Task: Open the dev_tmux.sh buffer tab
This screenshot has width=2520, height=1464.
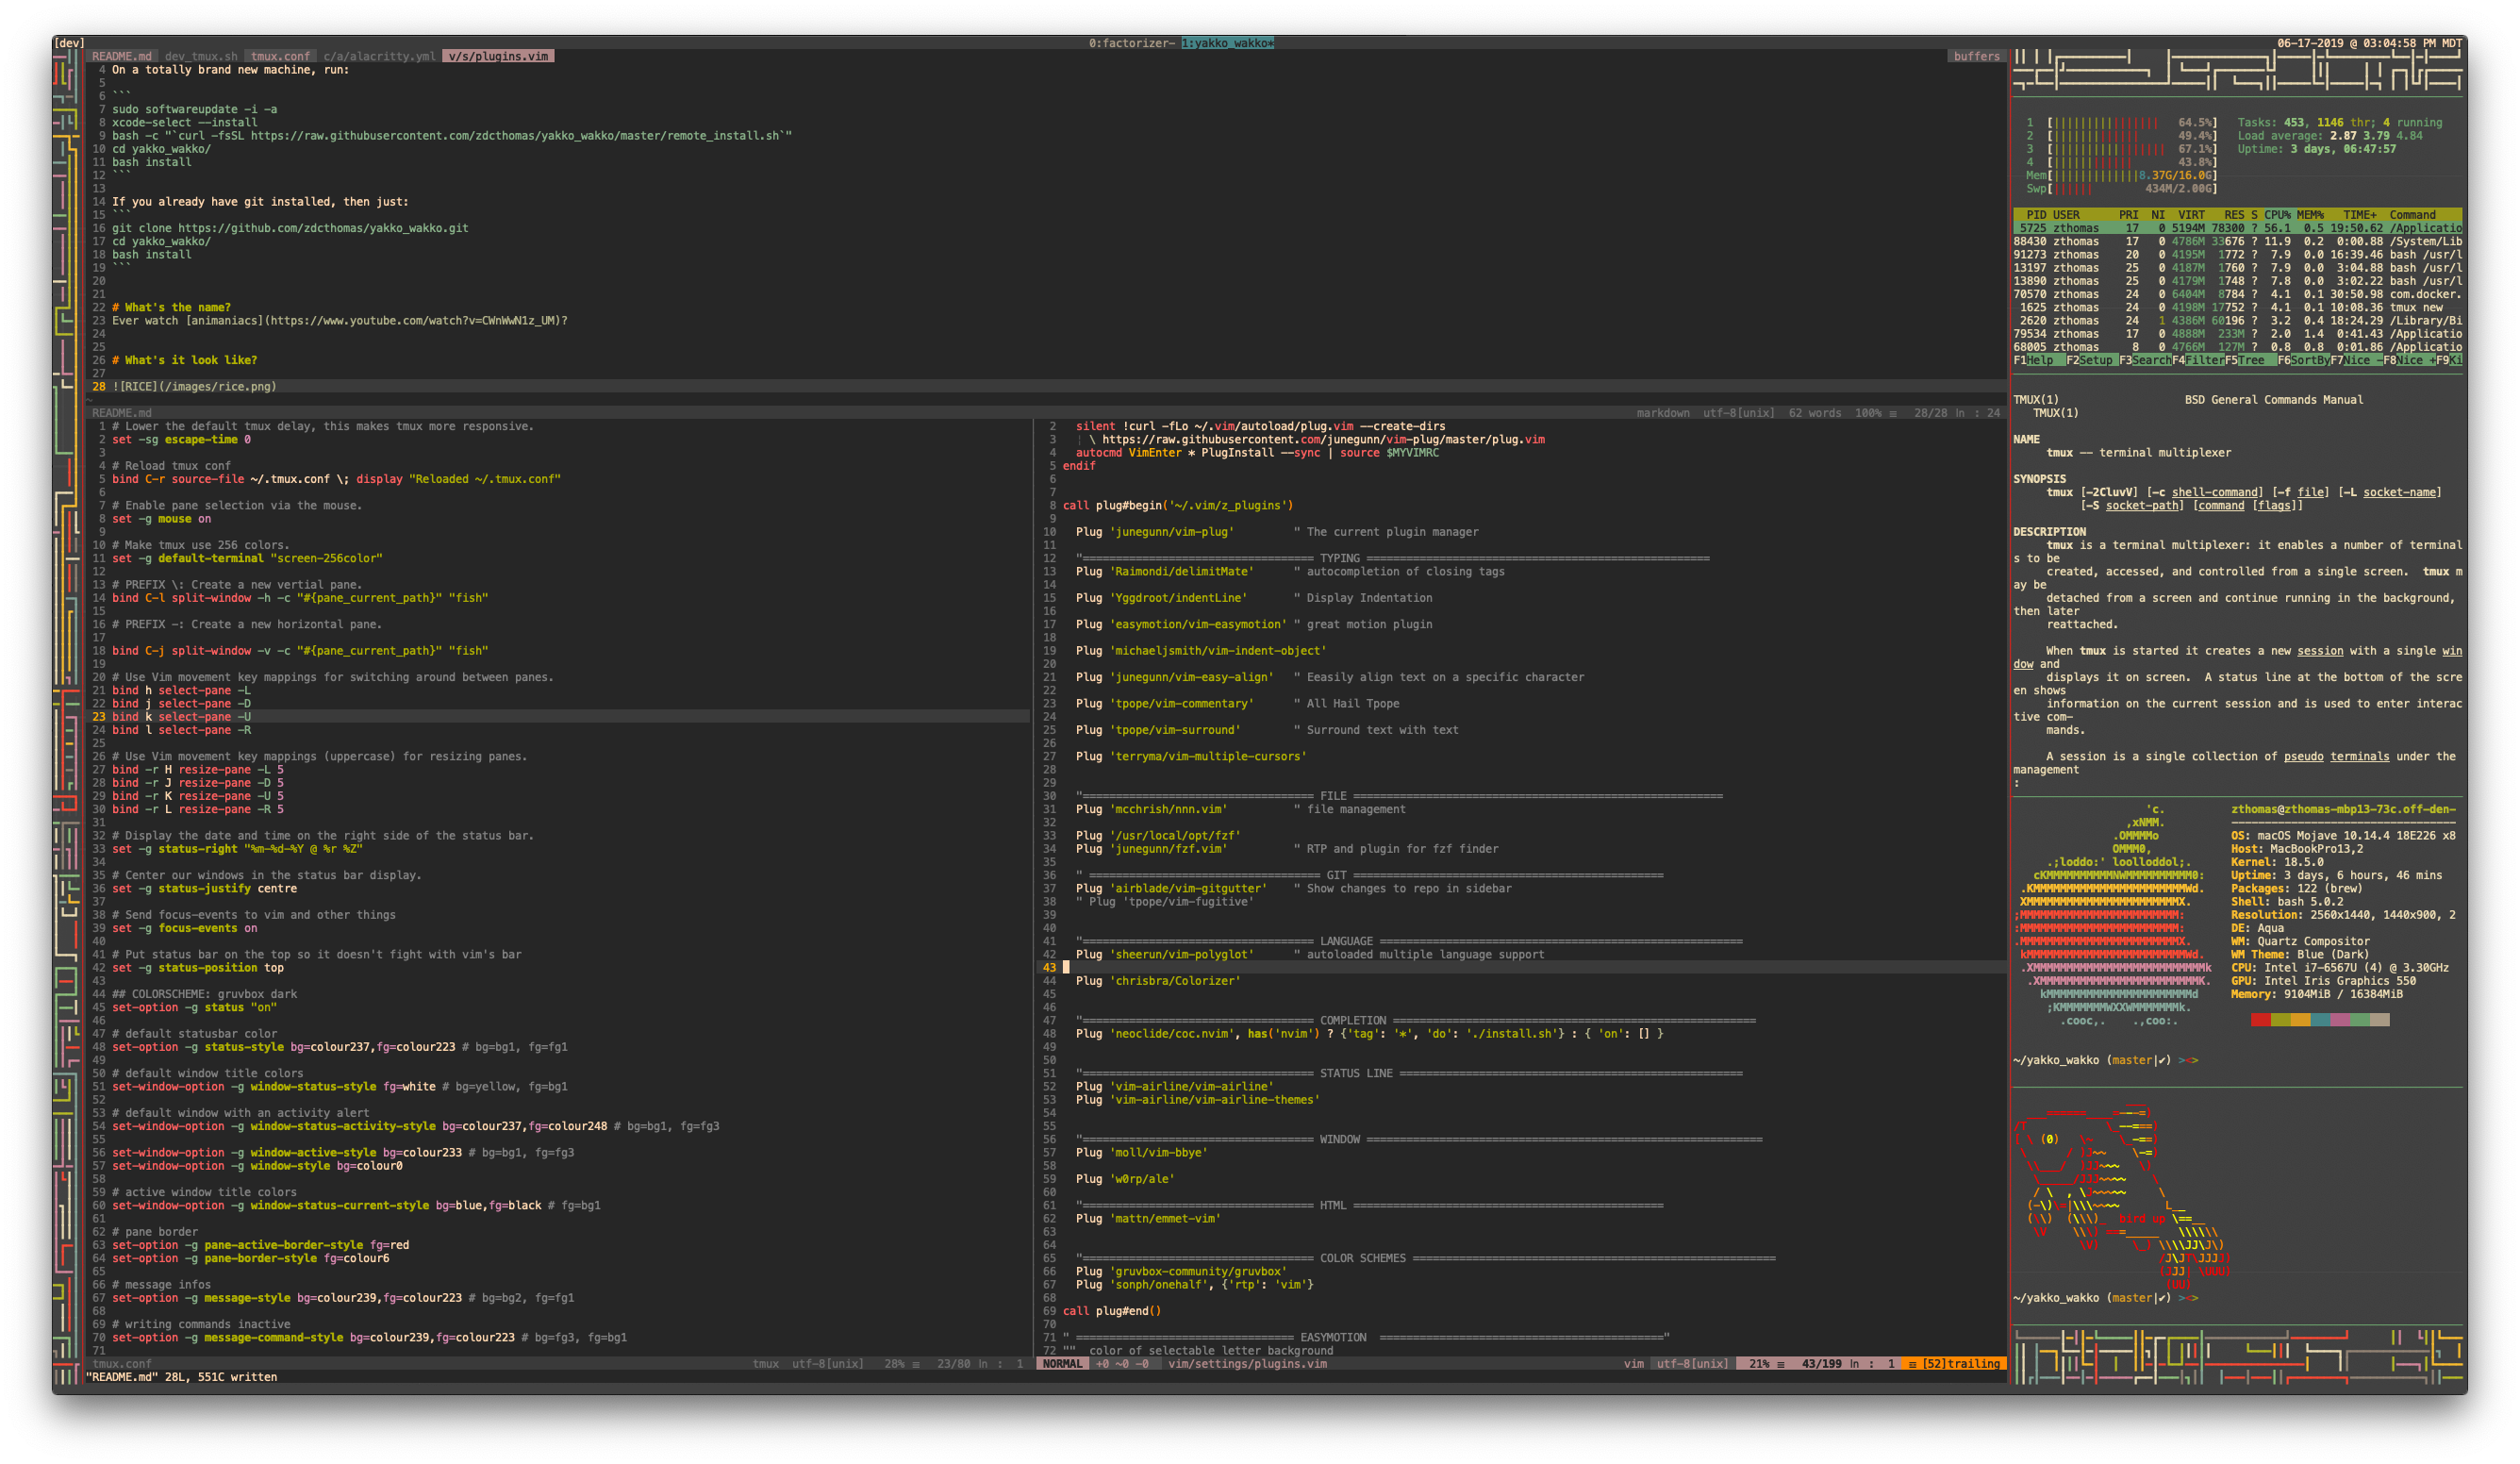Action: pos(201,56)
